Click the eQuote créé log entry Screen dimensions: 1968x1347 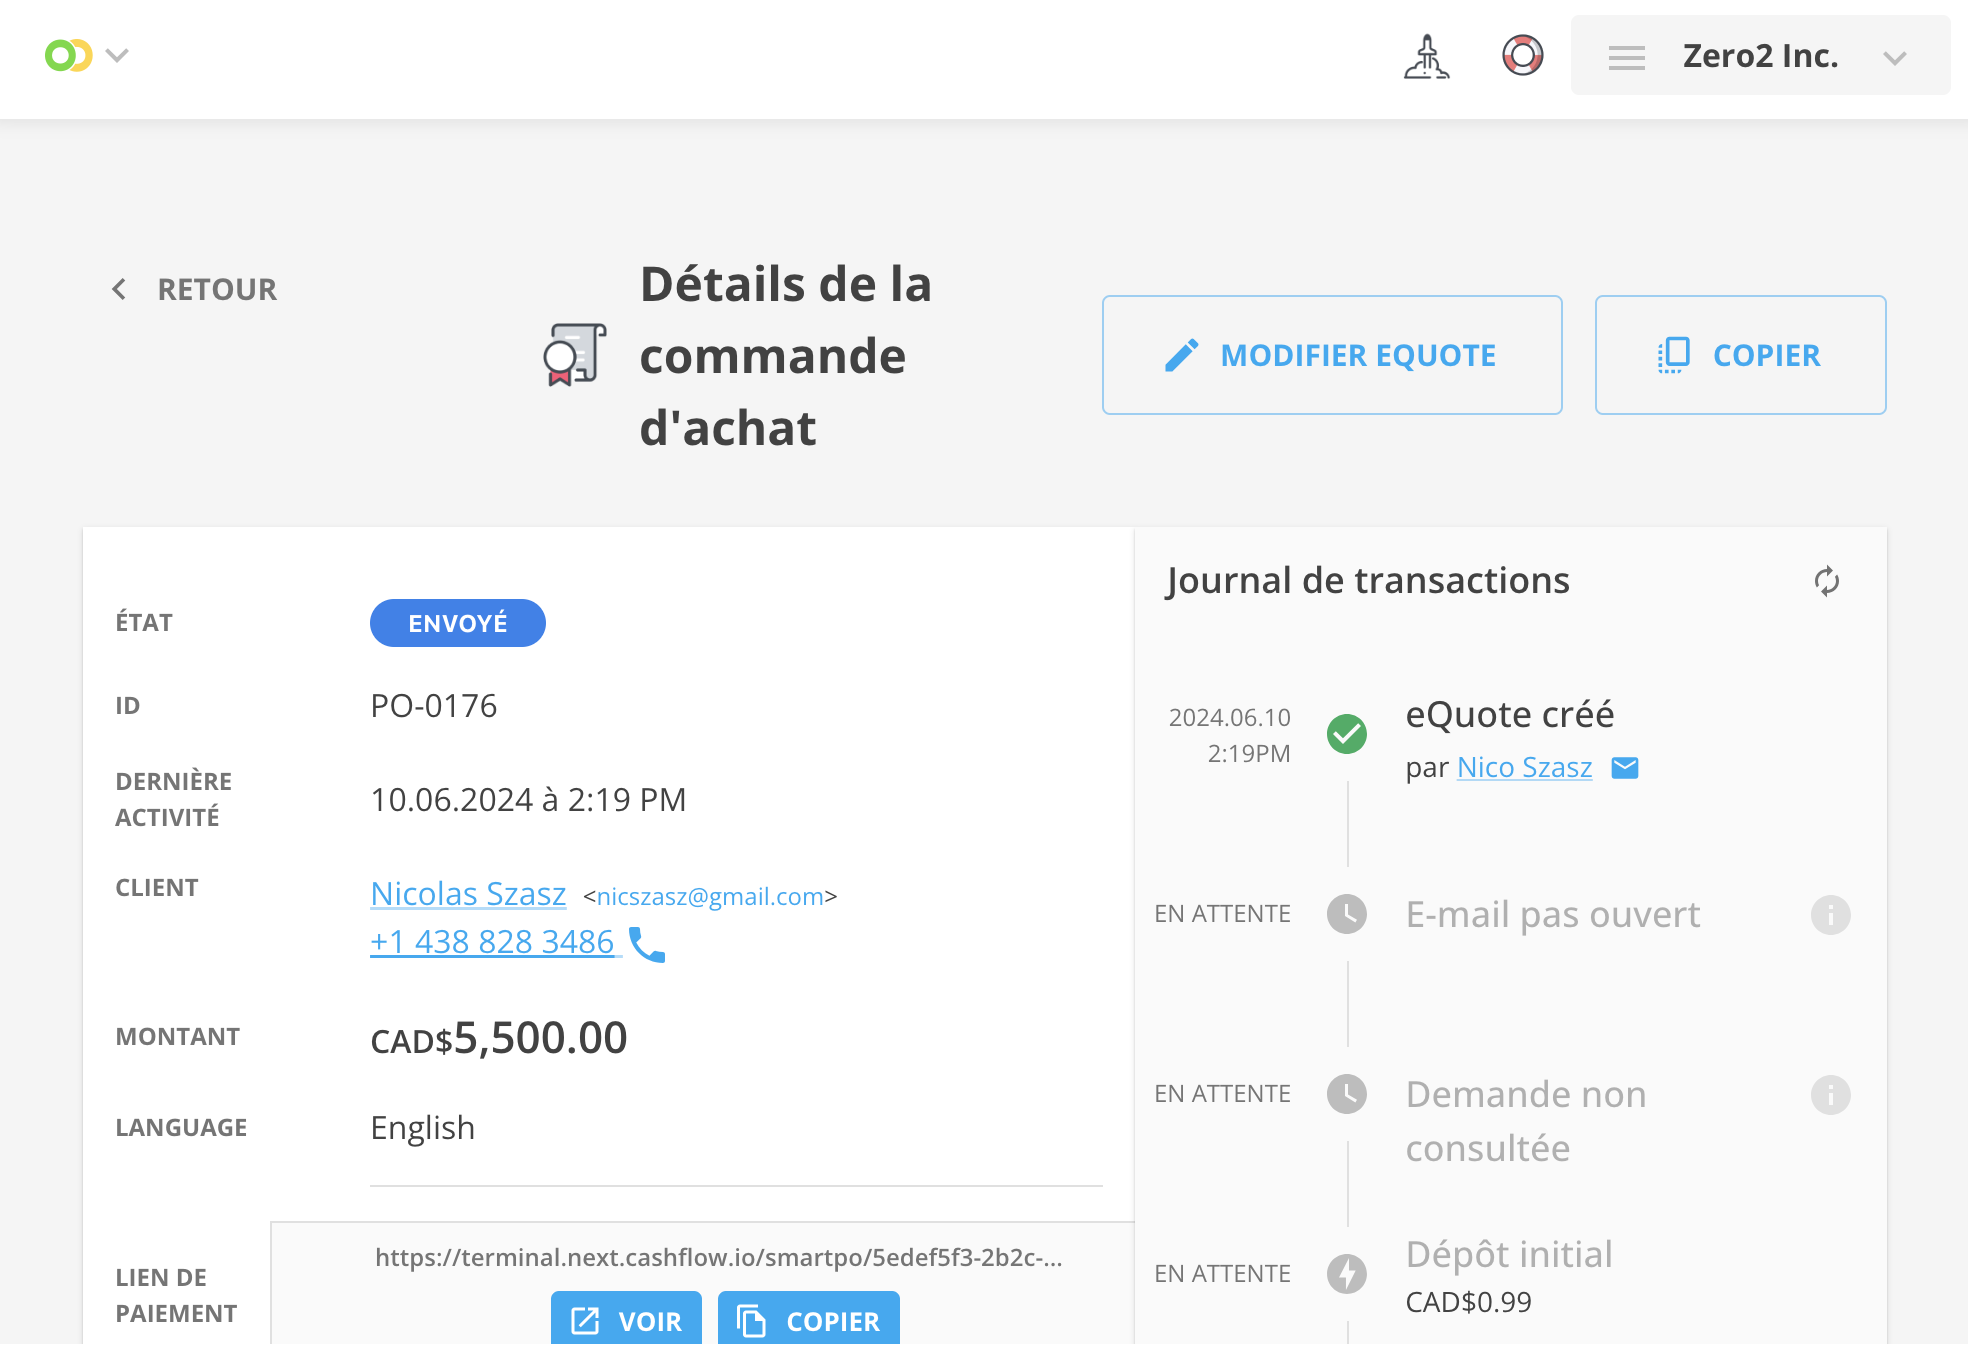pos(1509,715)
